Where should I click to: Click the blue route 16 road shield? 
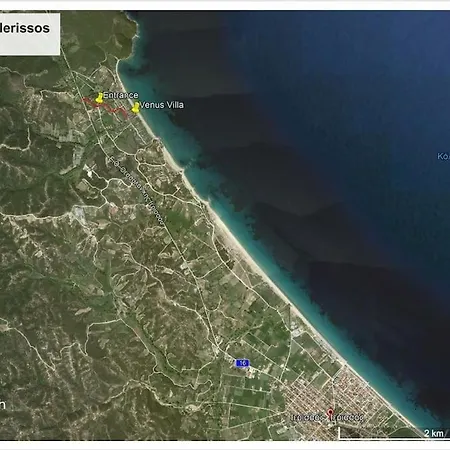coord(242,363)
